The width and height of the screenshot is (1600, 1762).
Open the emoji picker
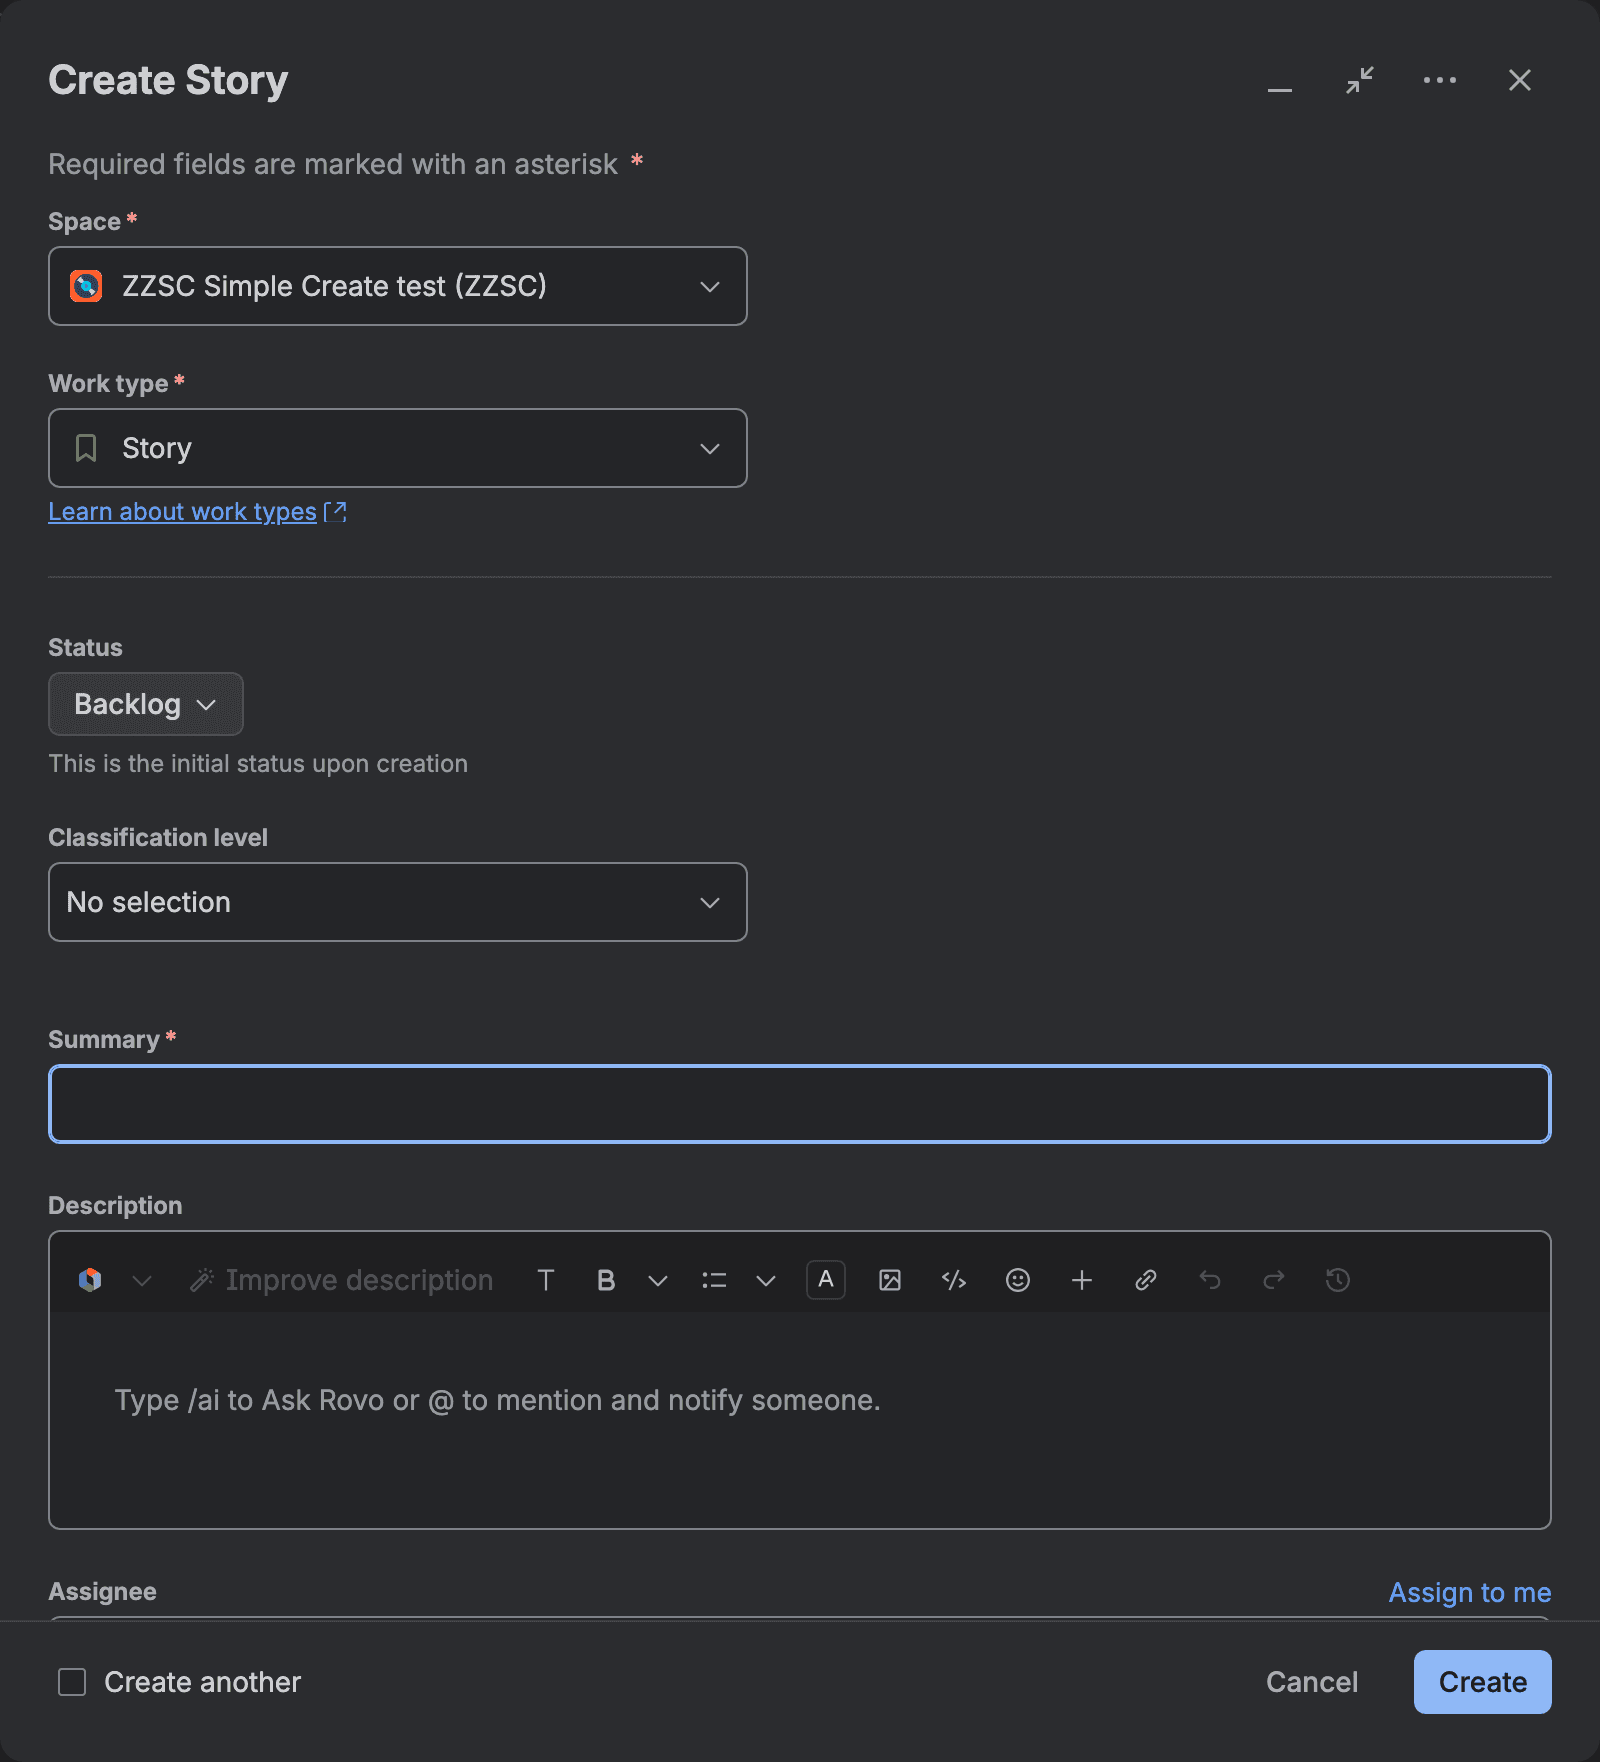(1018, 1280)
